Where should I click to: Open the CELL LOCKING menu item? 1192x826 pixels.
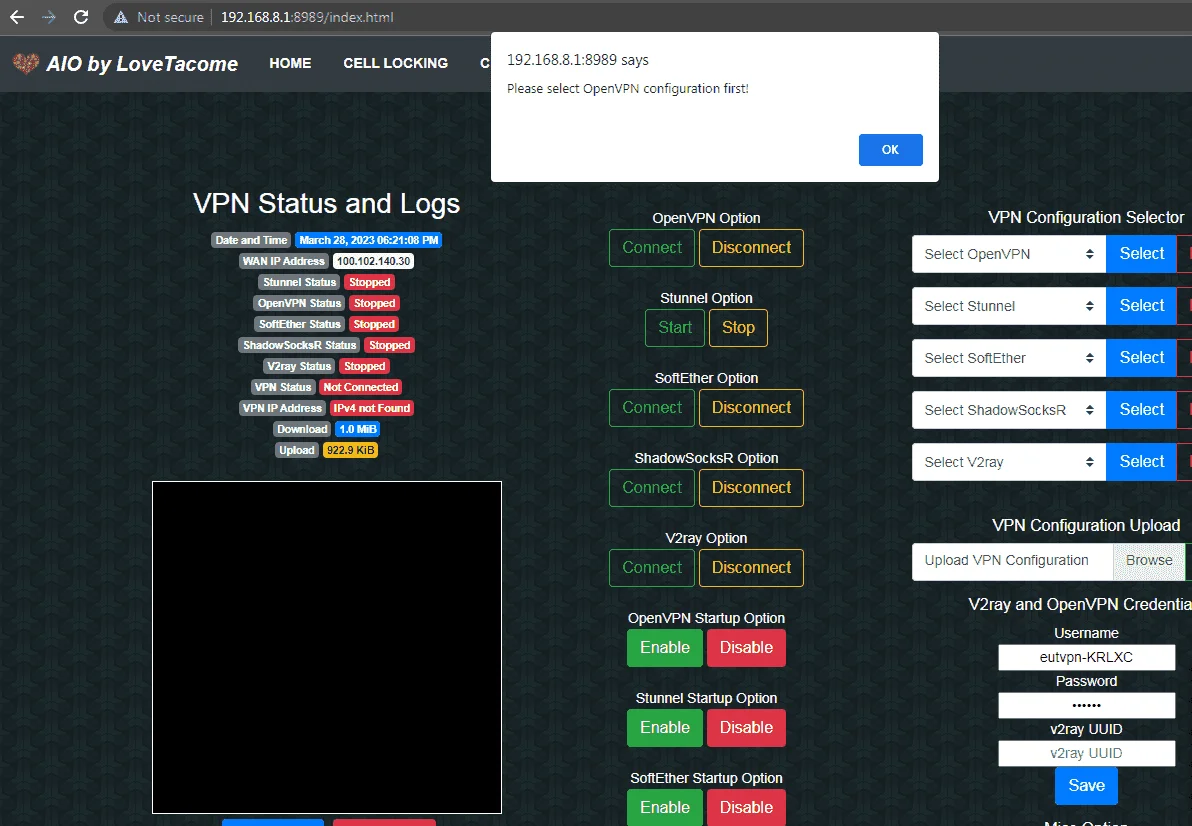click(x=395, y=63)
